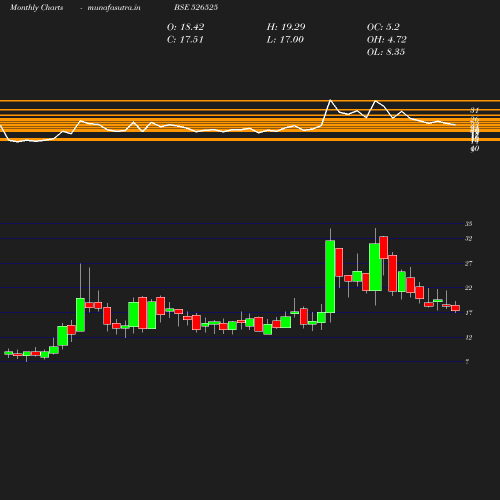Select the high value 'H: 19.29'
The width and height of the screenshot is (500, 500).
pos(286,27)
